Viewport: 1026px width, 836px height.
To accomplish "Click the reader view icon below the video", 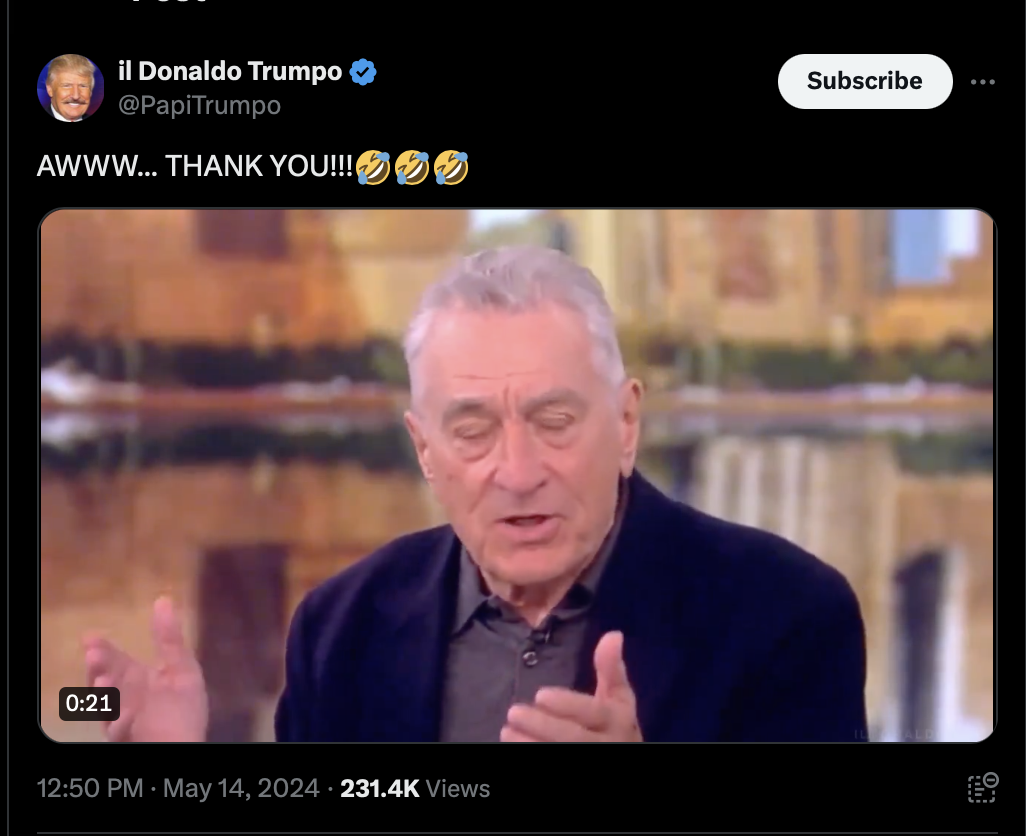I will click(x=982, y=788).
